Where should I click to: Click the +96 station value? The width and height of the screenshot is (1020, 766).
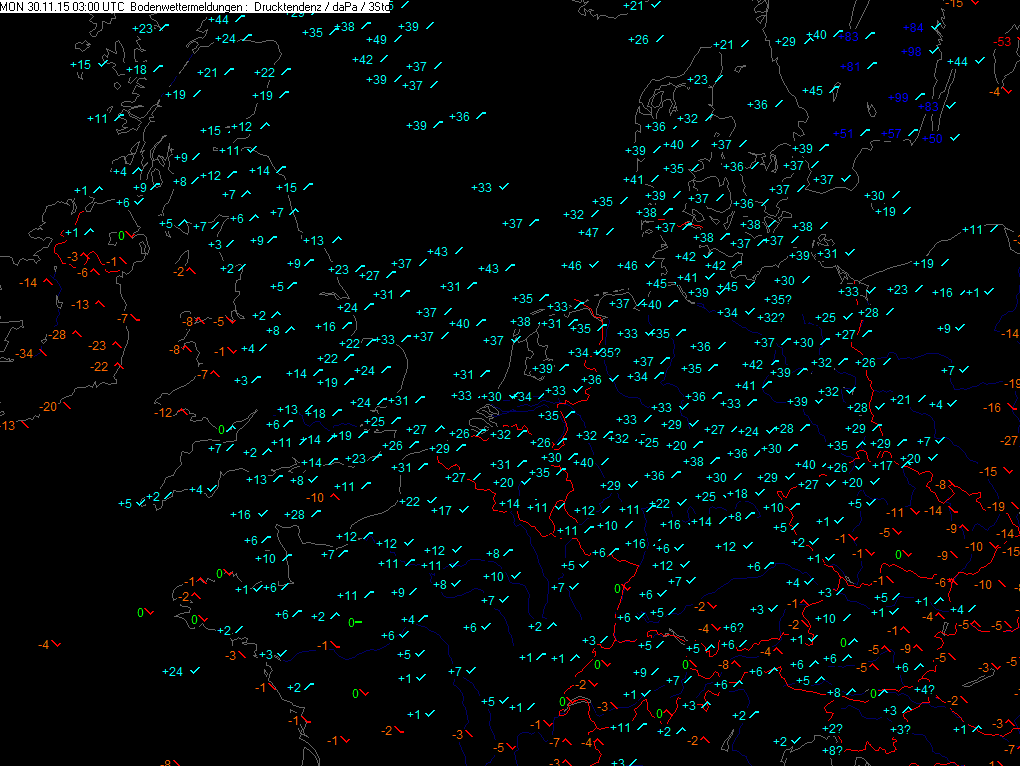coord(911,52)
